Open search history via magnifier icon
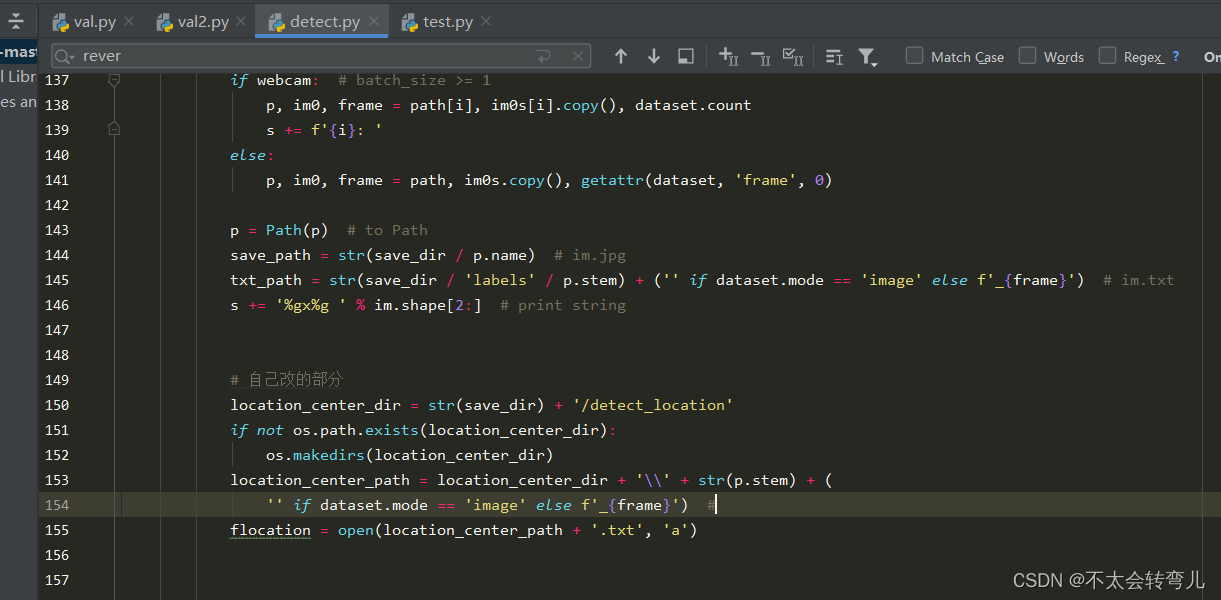 point(65,57)
